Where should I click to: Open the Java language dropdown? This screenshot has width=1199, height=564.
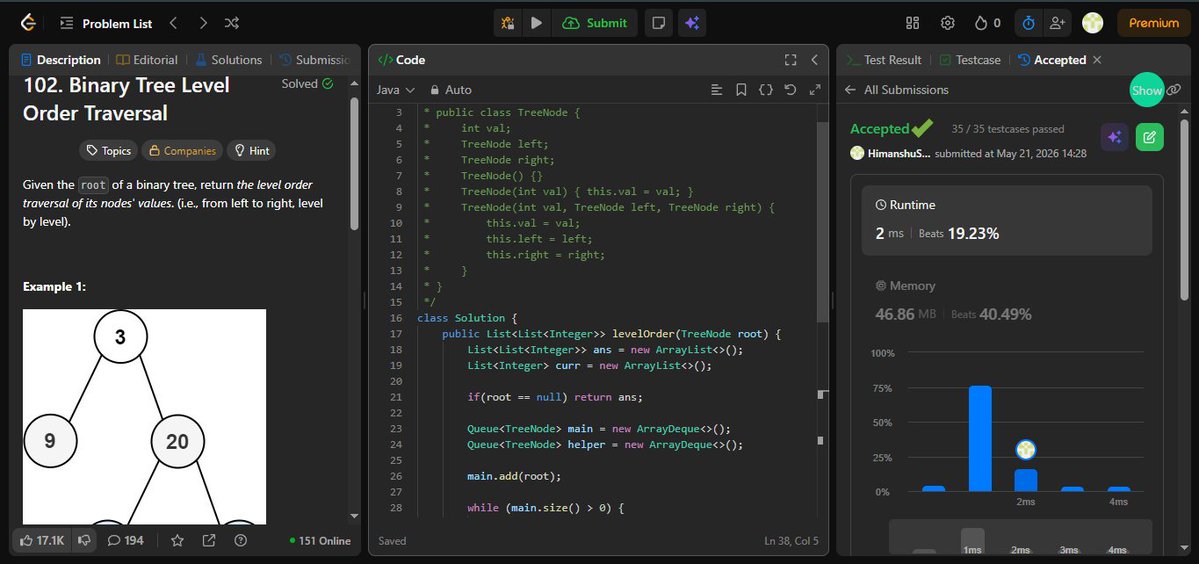click(395, 89)
